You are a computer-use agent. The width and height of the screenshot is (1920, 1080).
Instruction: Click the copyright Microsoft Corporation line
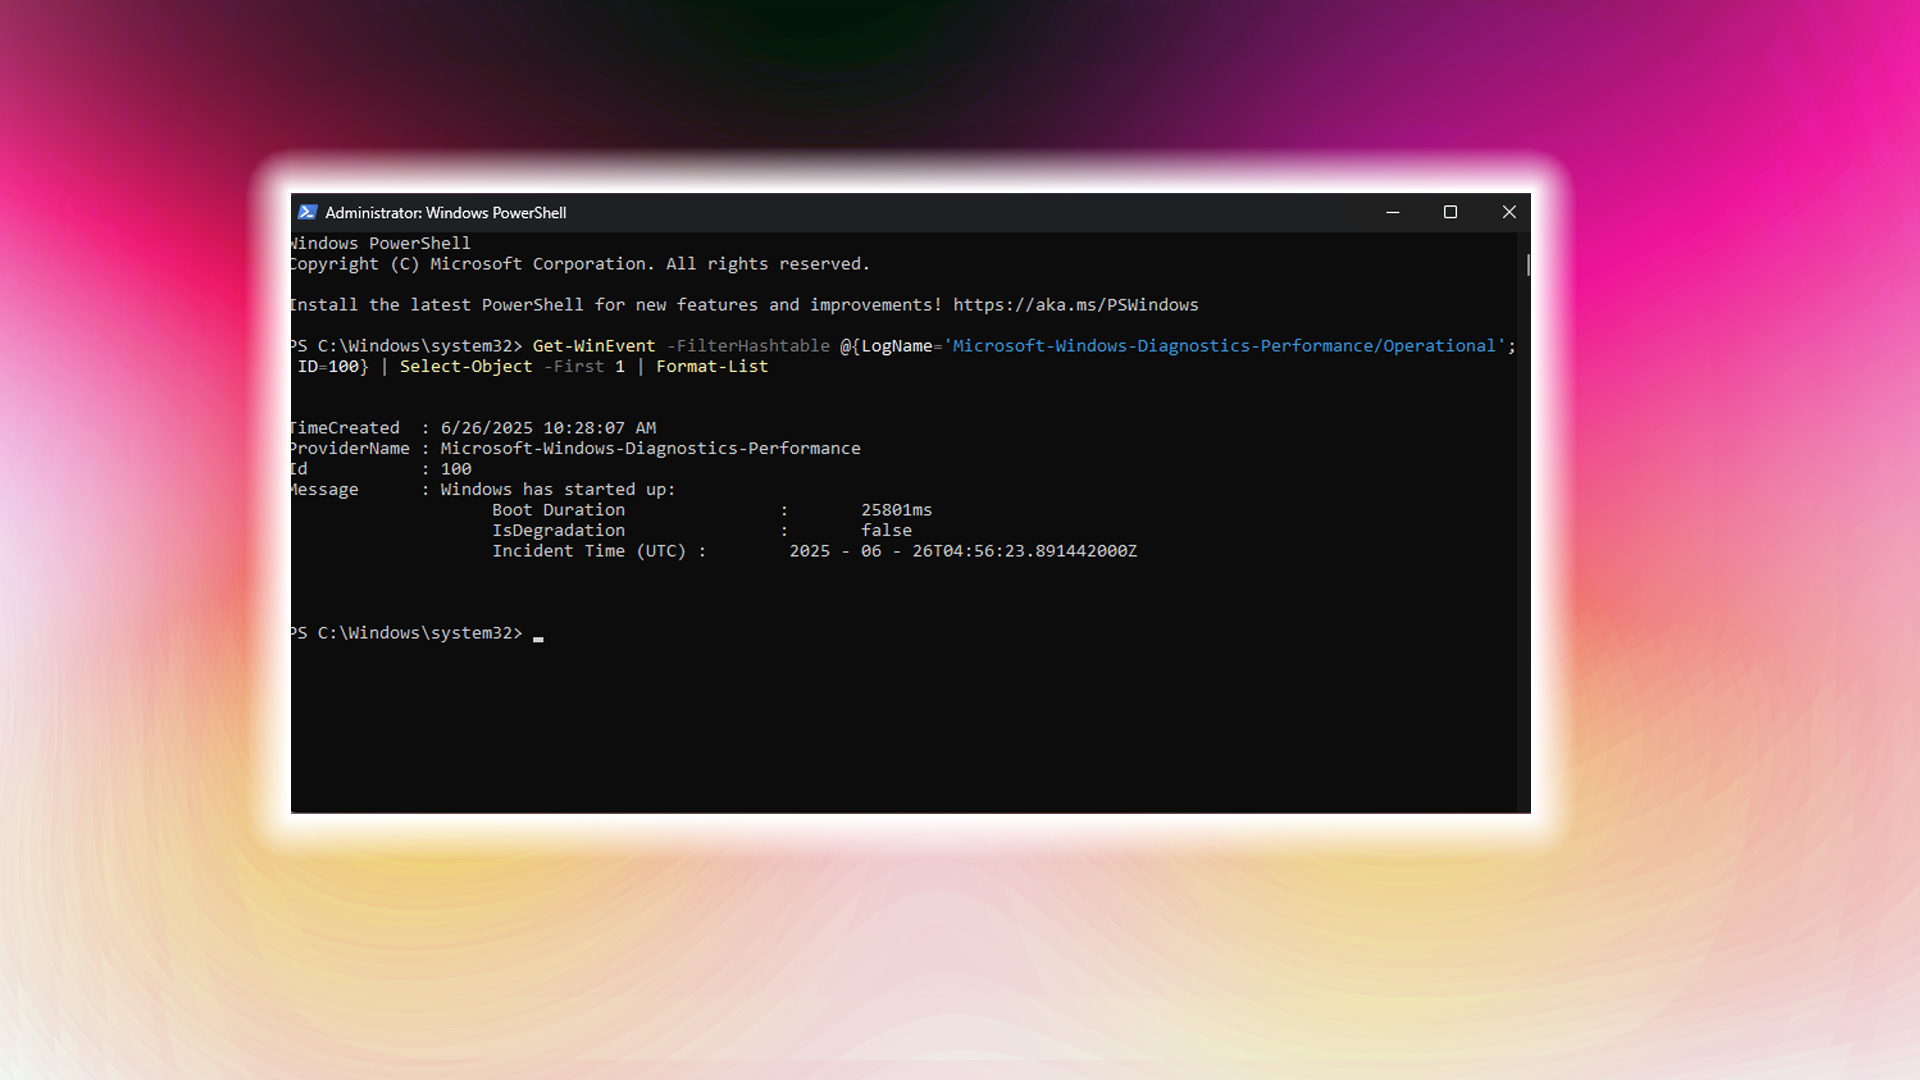(x=579, y=264)
